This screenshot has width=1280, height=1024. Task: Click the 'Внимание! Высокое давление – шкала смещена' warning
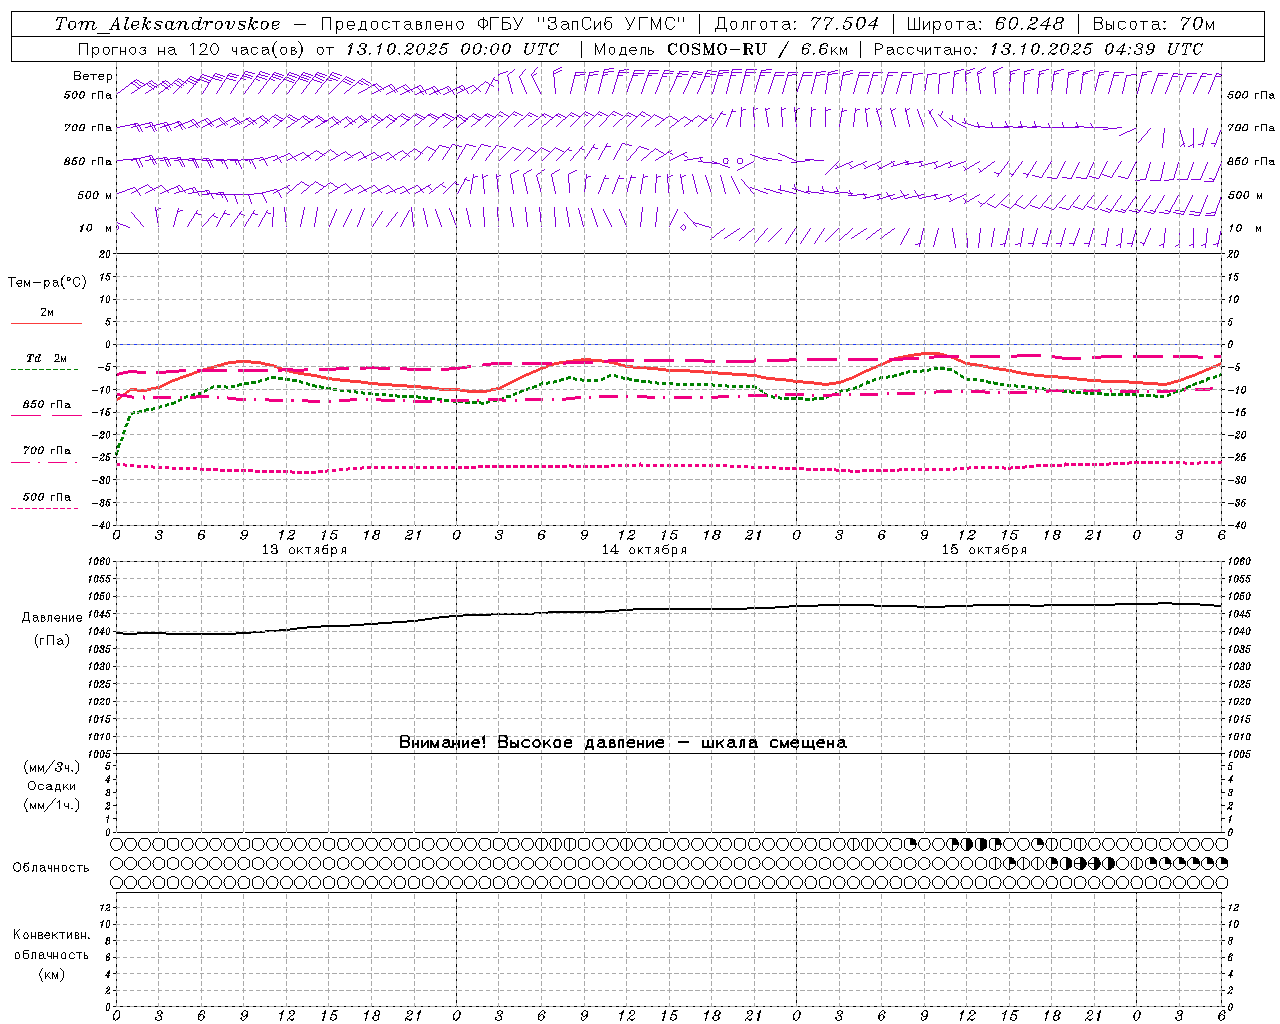(x=623, y=742)
